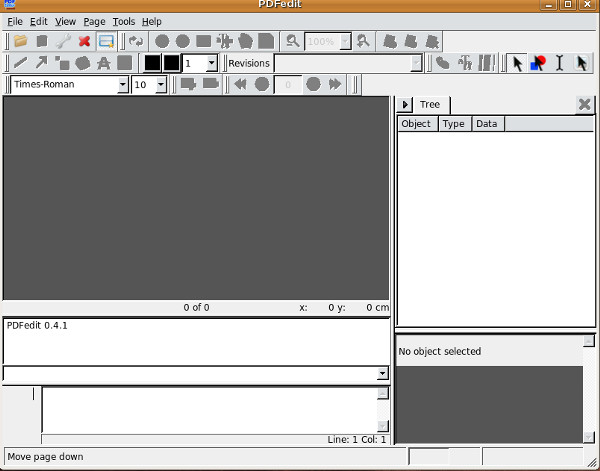Toggle arrow pointer with light blue box

[581, 63]
